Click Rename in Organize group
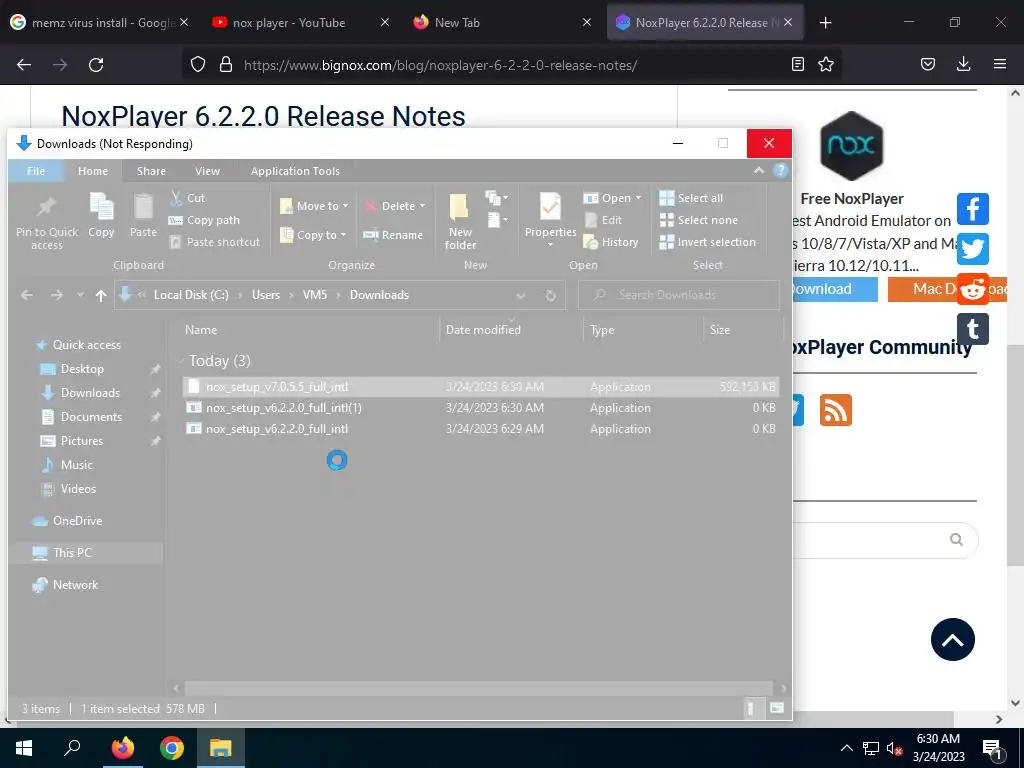 pyautogui.click(x=392, y=235)
